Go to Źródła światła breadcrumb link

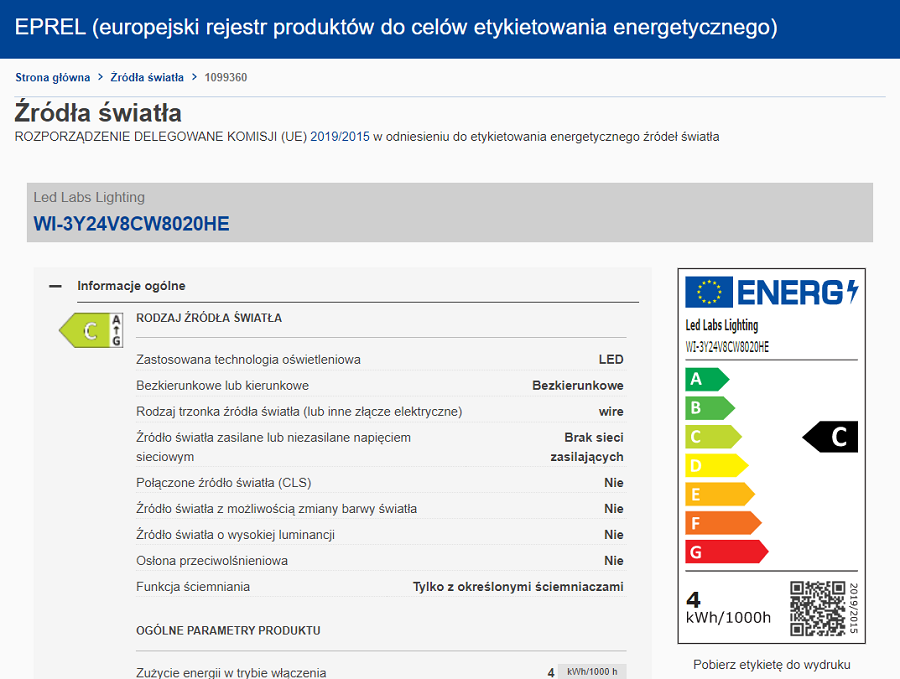(x=147, y=77)
